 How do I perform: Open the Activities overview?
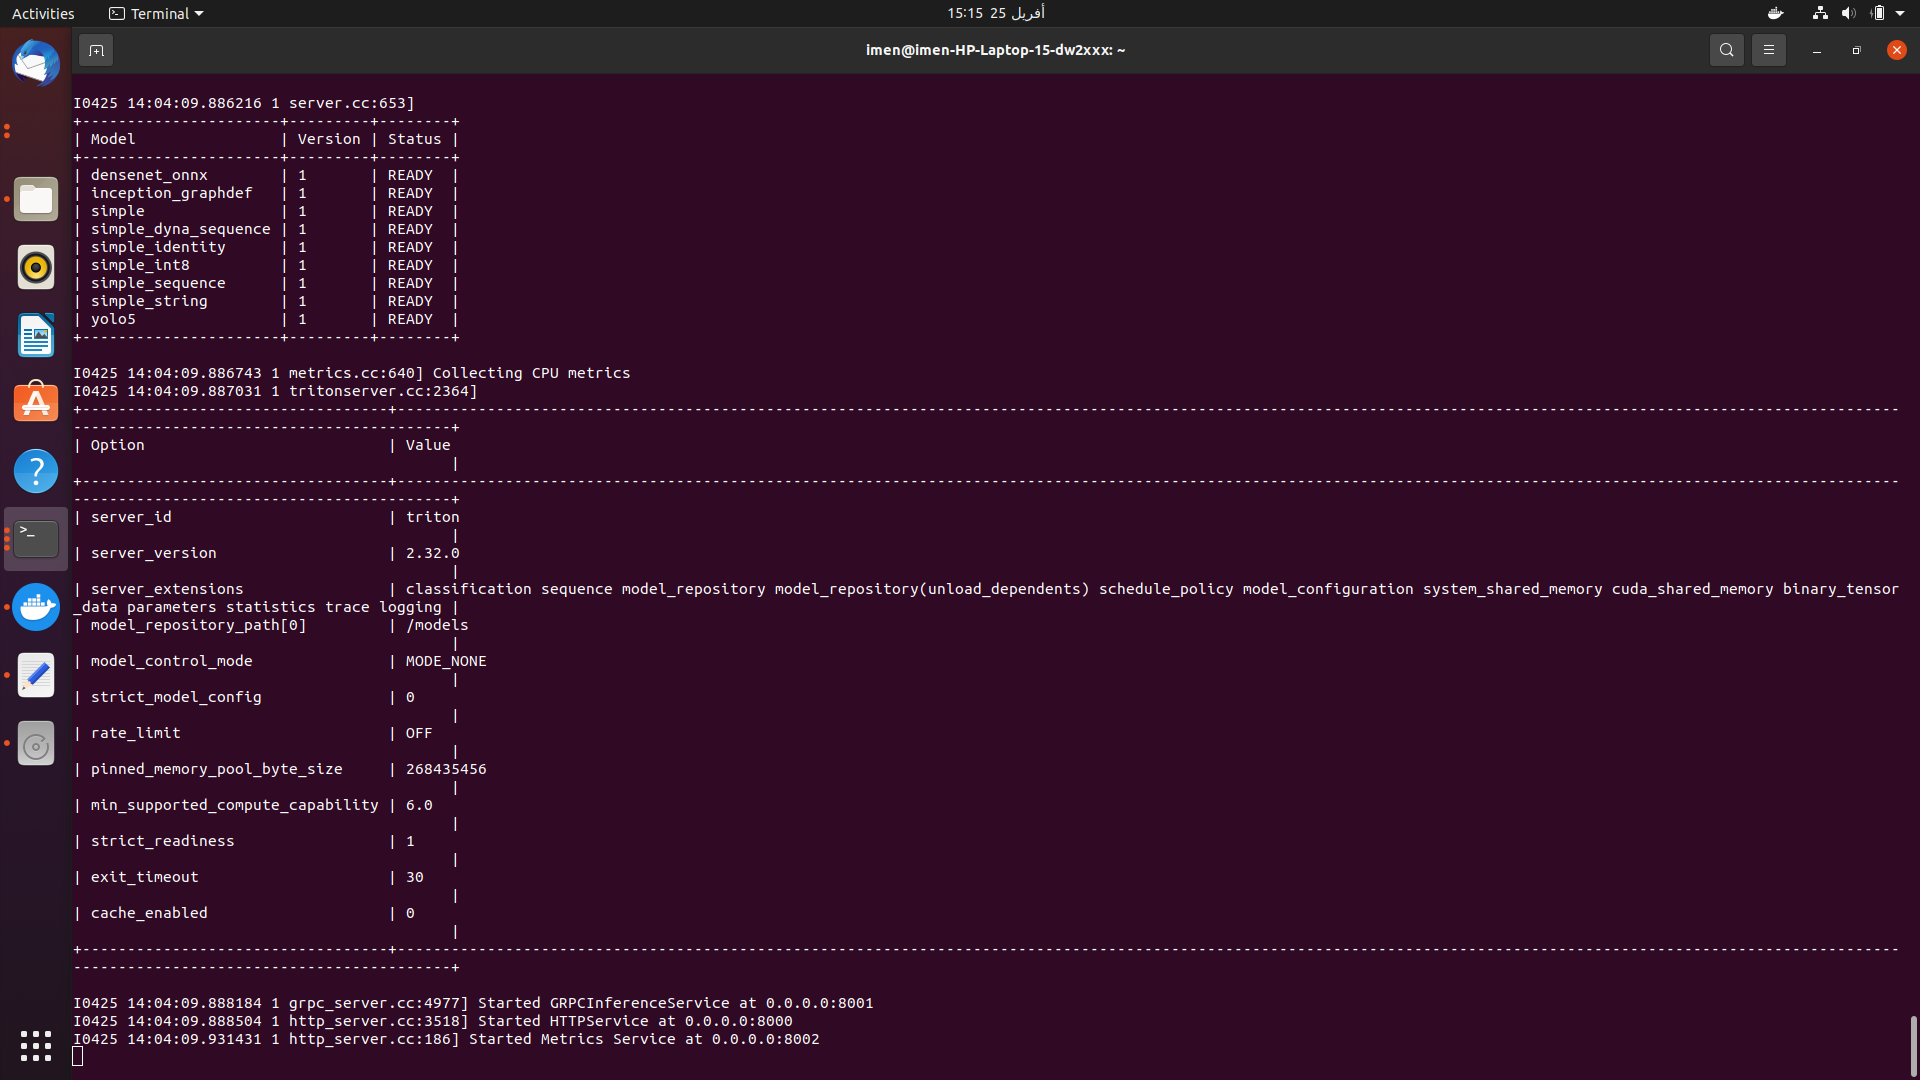pyautogui.click(x=43, y=13)
